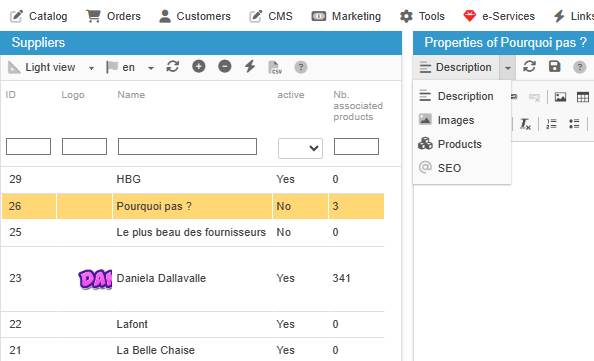Insert table in the editor toolbar
The image size is (594, 361).
583,97
